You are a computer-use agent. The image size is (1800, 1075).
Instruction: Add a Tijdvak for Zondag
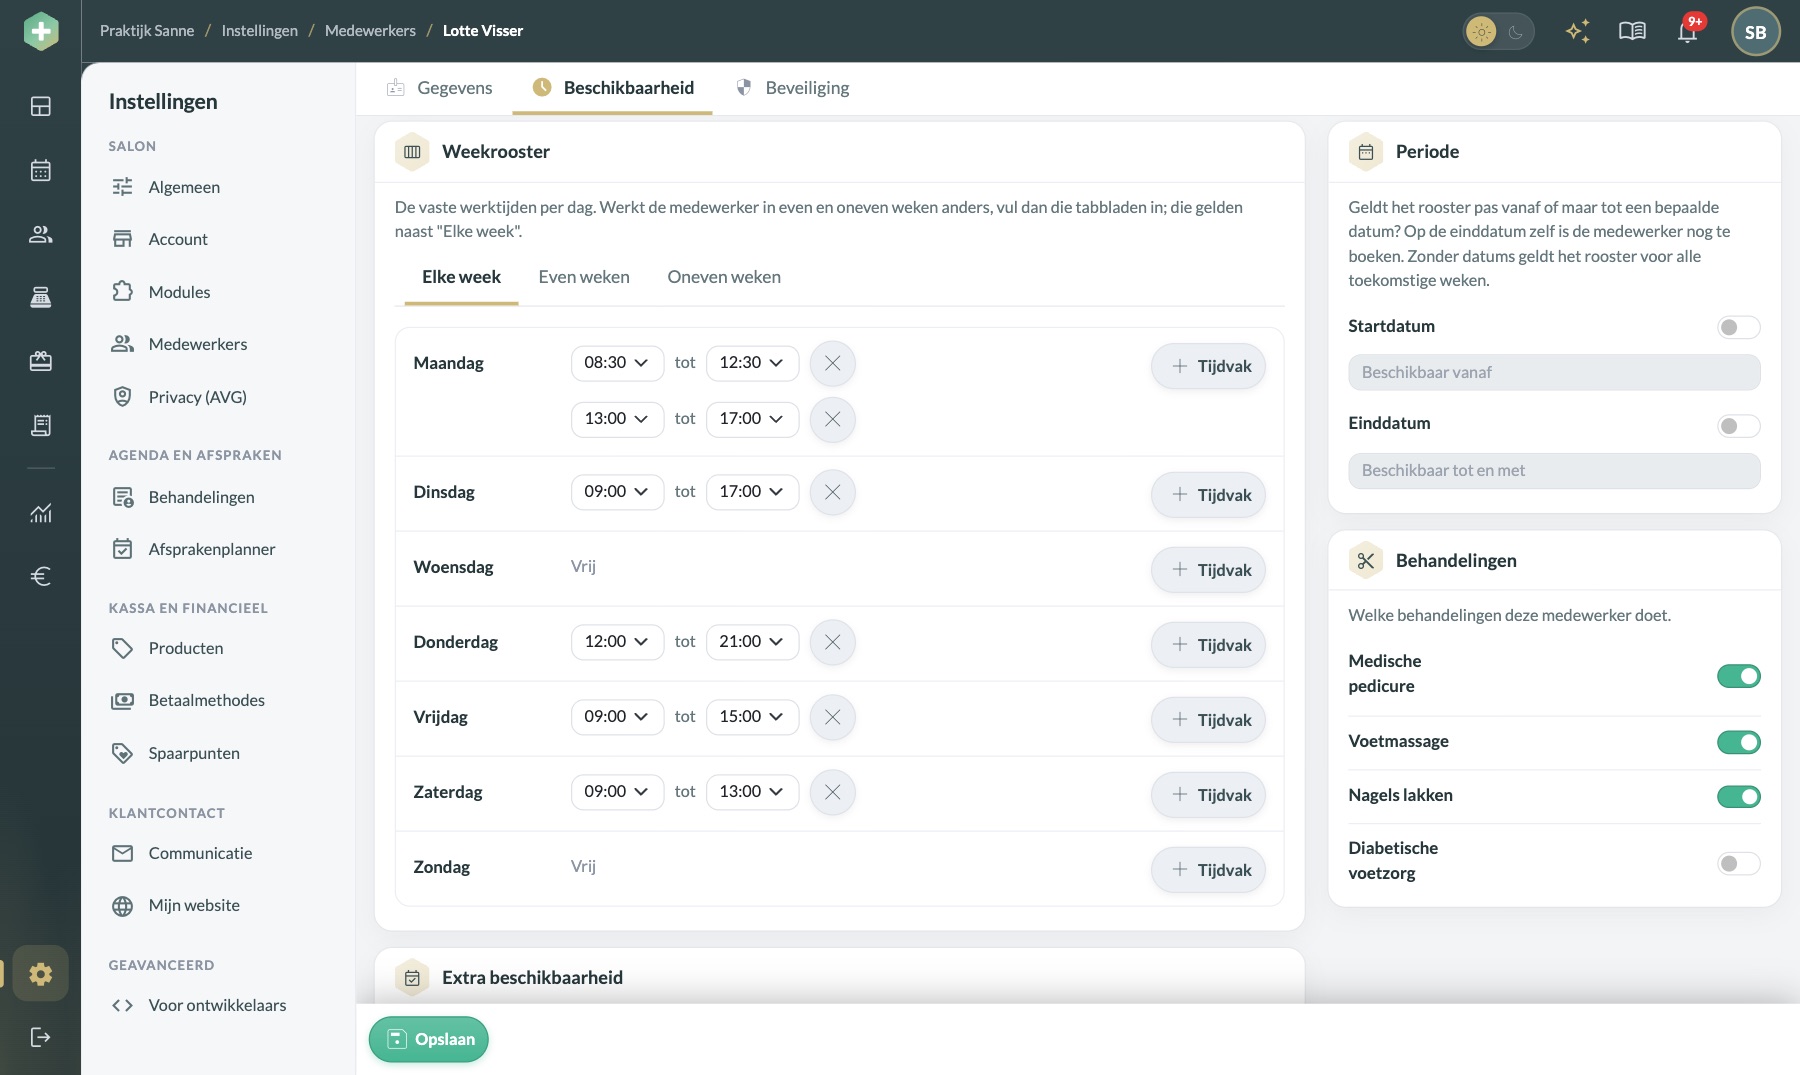coord(1208,870)
